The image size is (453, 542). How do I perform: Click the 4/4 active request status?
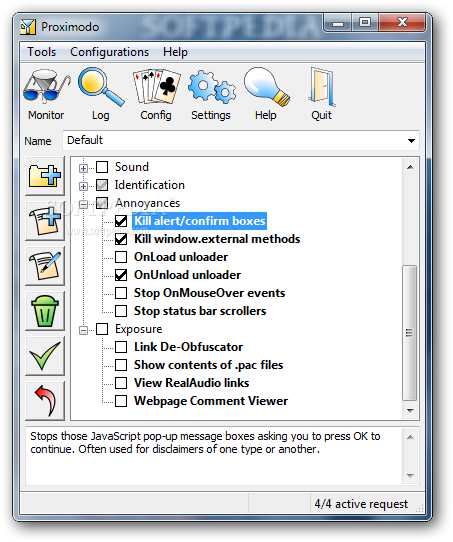(x=361, y=504)
